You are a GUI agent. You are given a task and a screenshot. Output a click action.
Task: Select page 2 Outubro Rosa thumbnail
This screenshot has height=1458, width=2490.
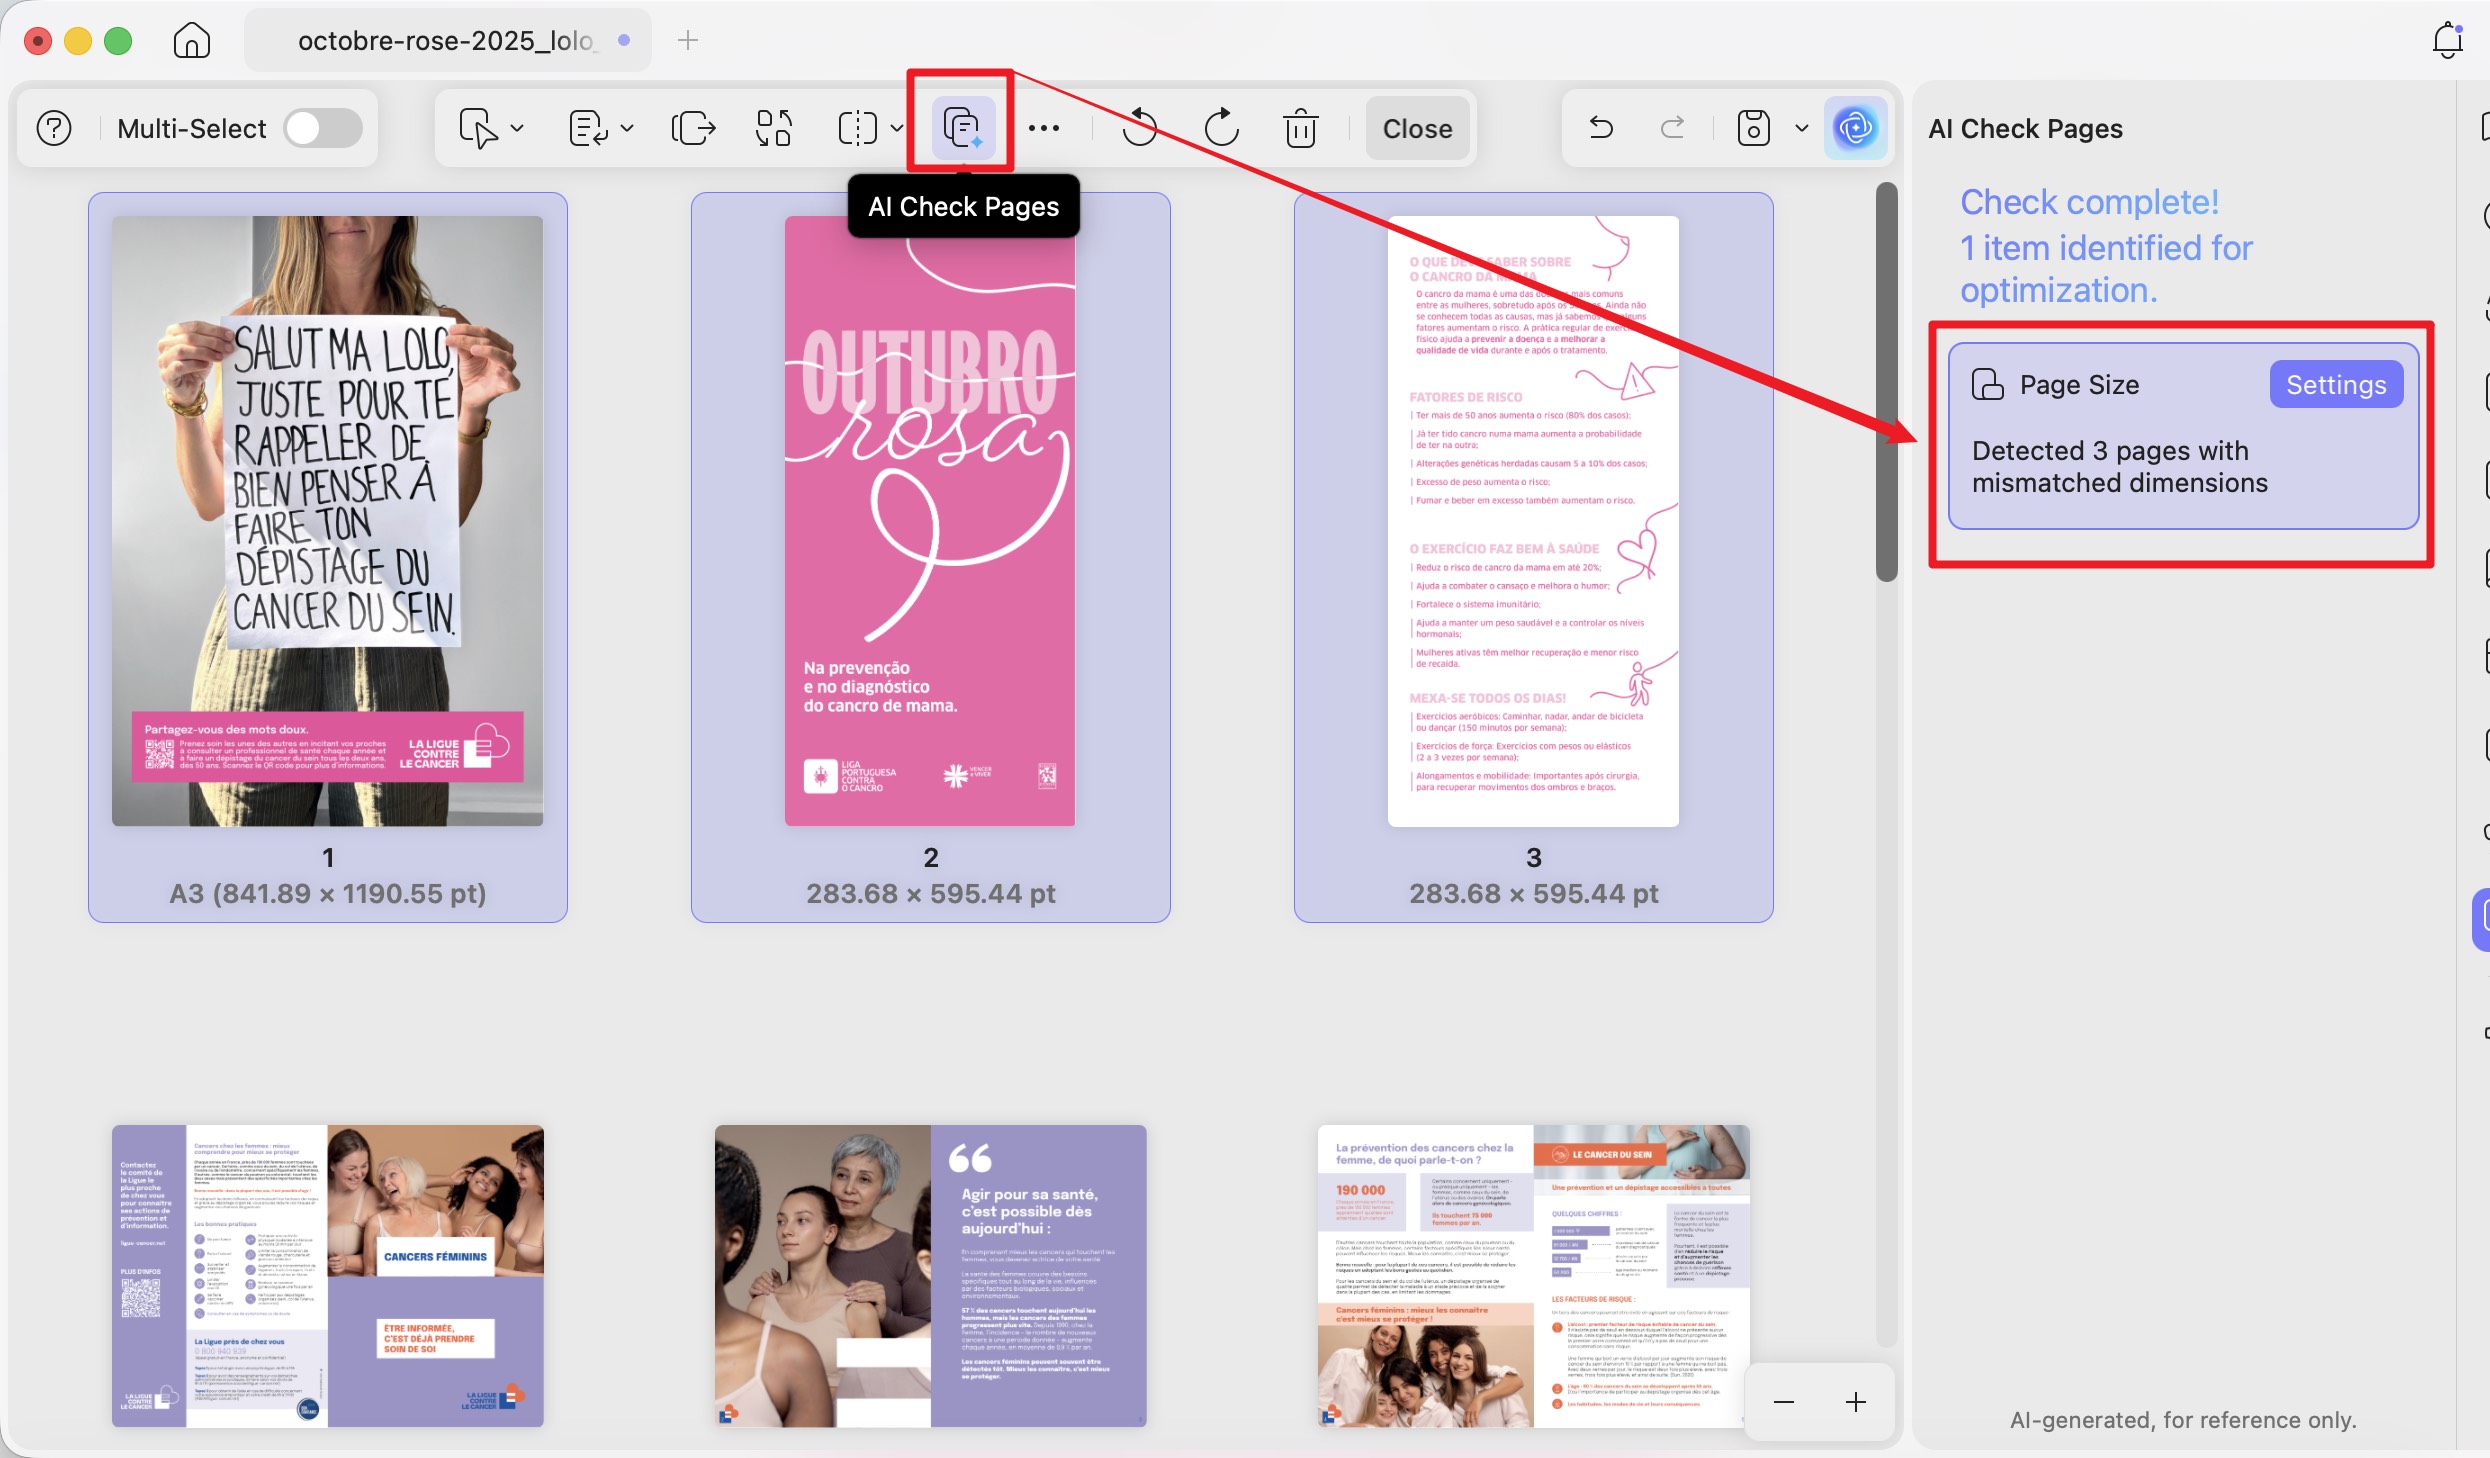(x=930, y=521)
